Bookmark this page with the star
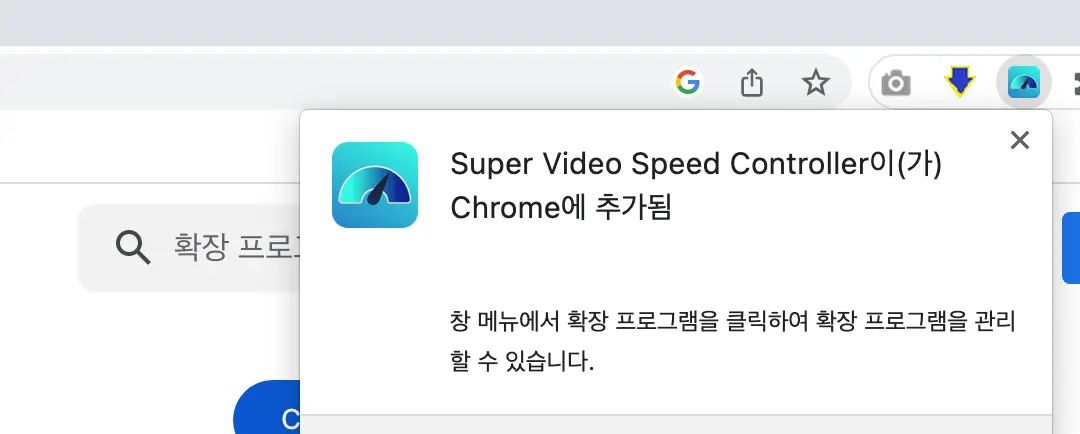 pos(816,83)
